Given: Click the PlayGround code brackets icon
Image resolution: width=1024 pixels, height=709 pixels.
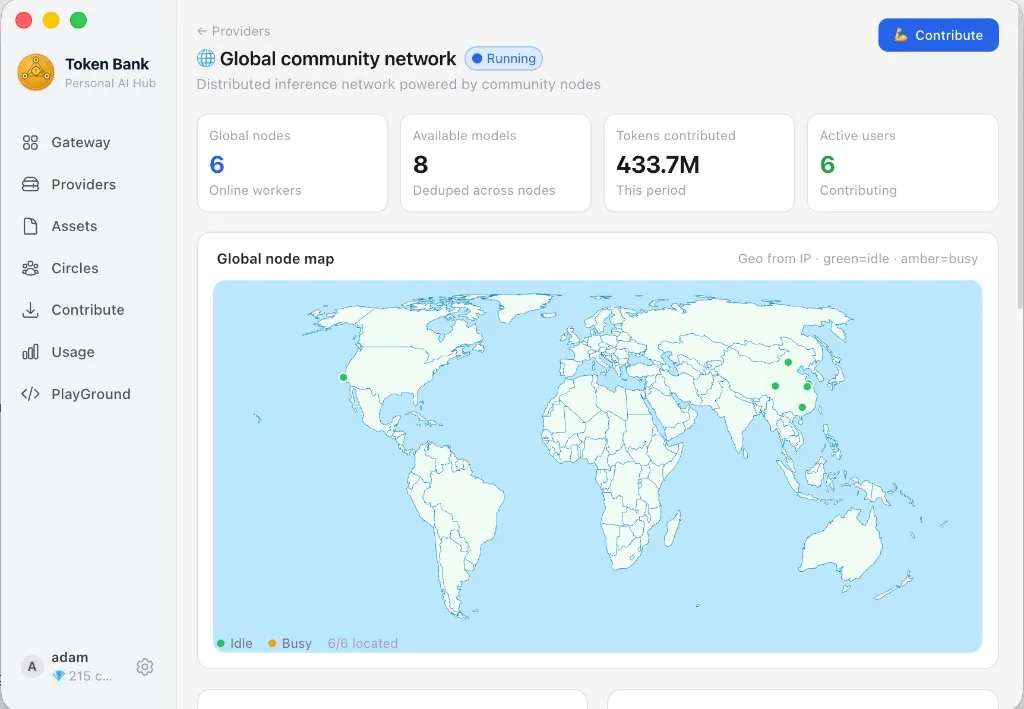Looking at the screenshot, I should [x=30, y=394].
